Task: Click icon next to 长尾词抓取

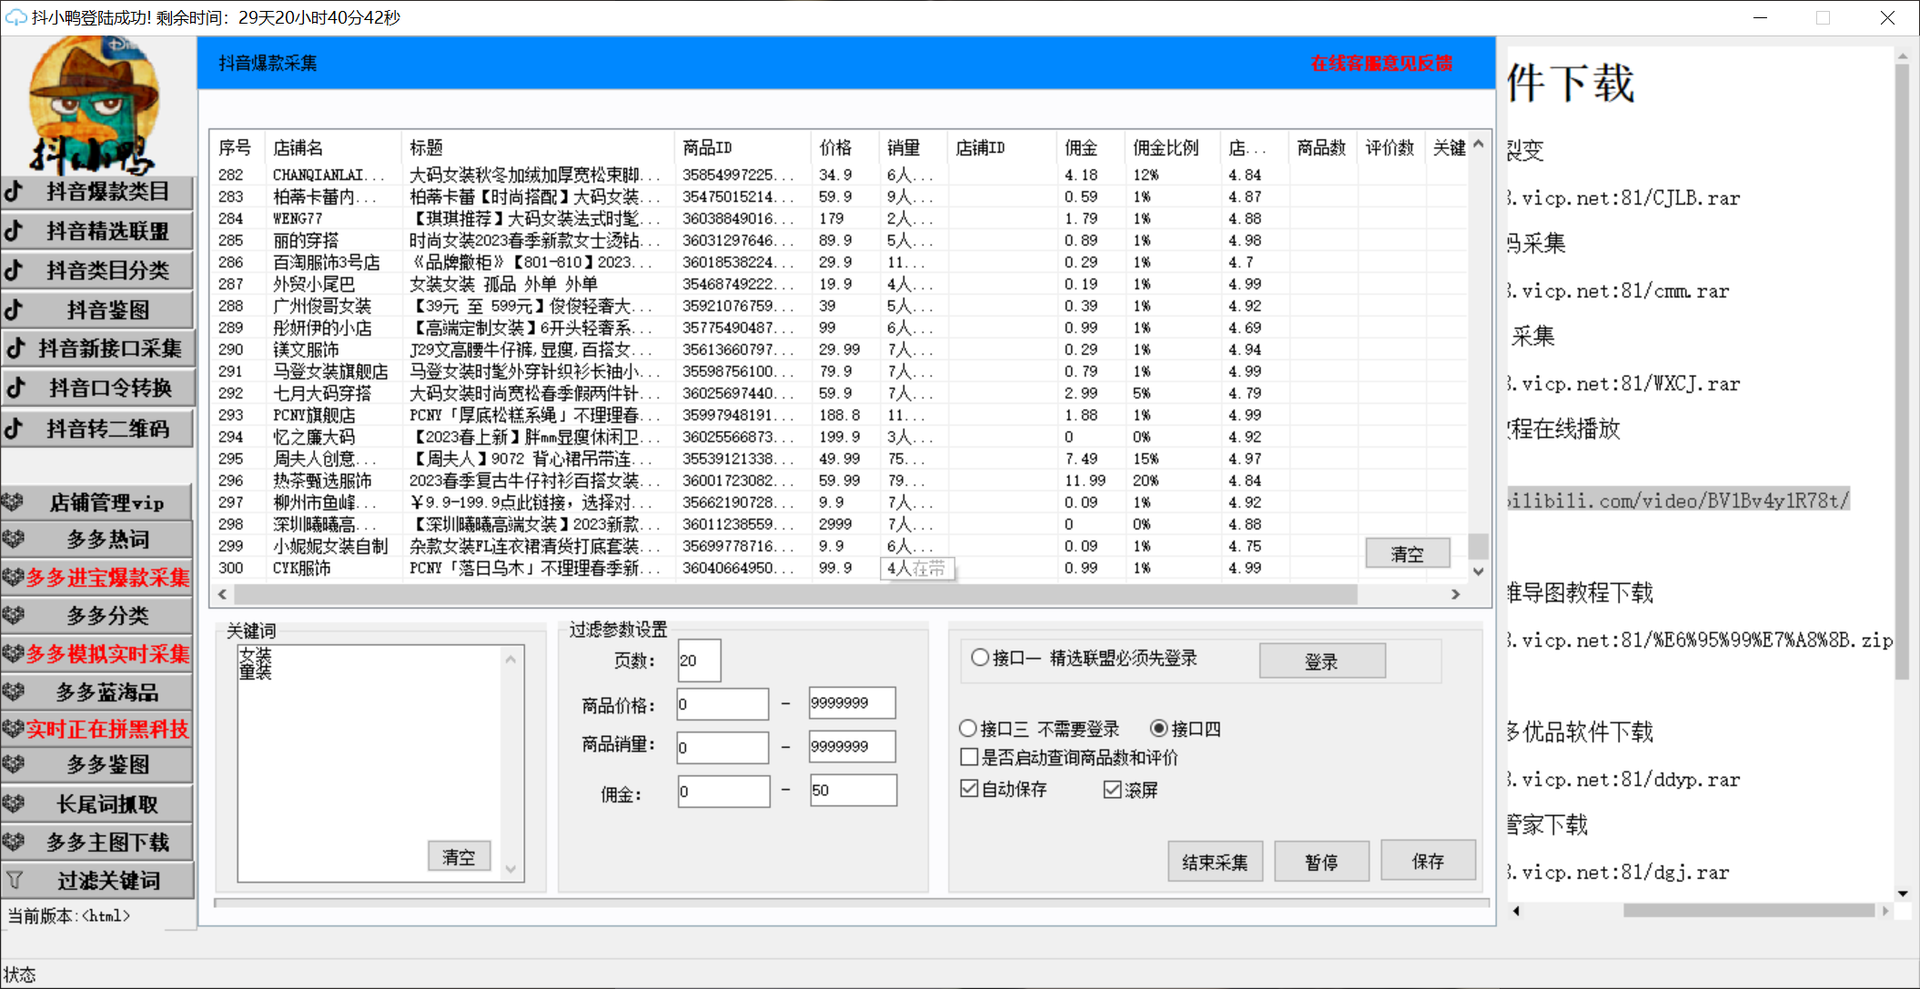Action: pos(13,803)
